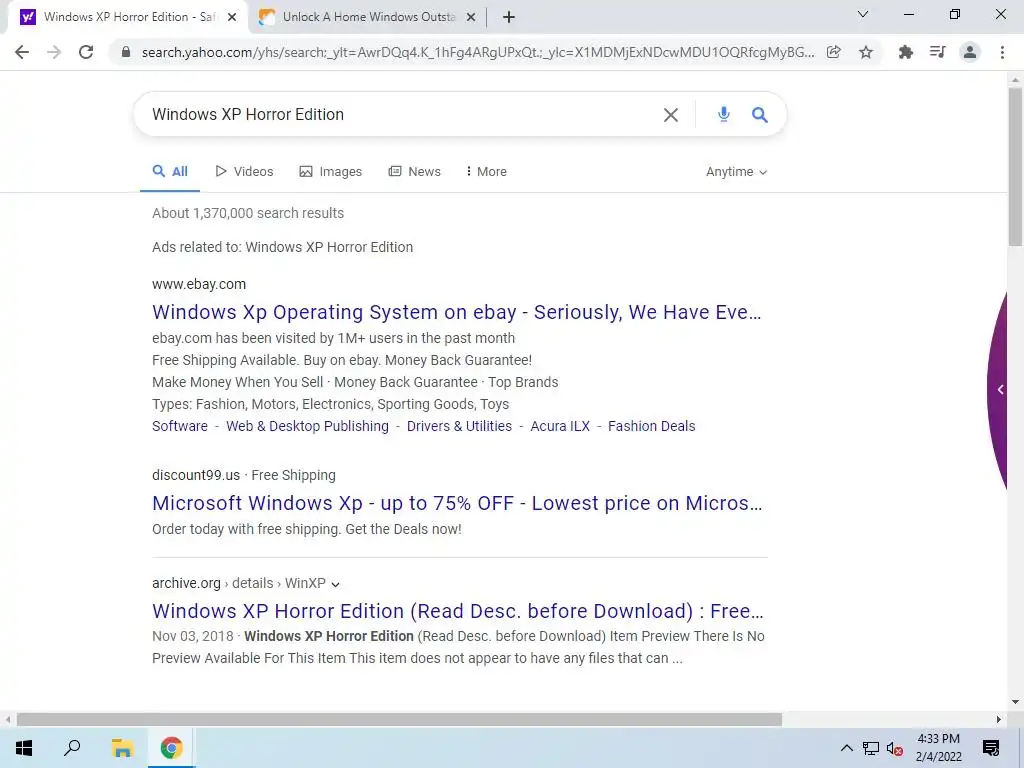Select the All results tab
The image size is (1024, 768).
point(170,172)
